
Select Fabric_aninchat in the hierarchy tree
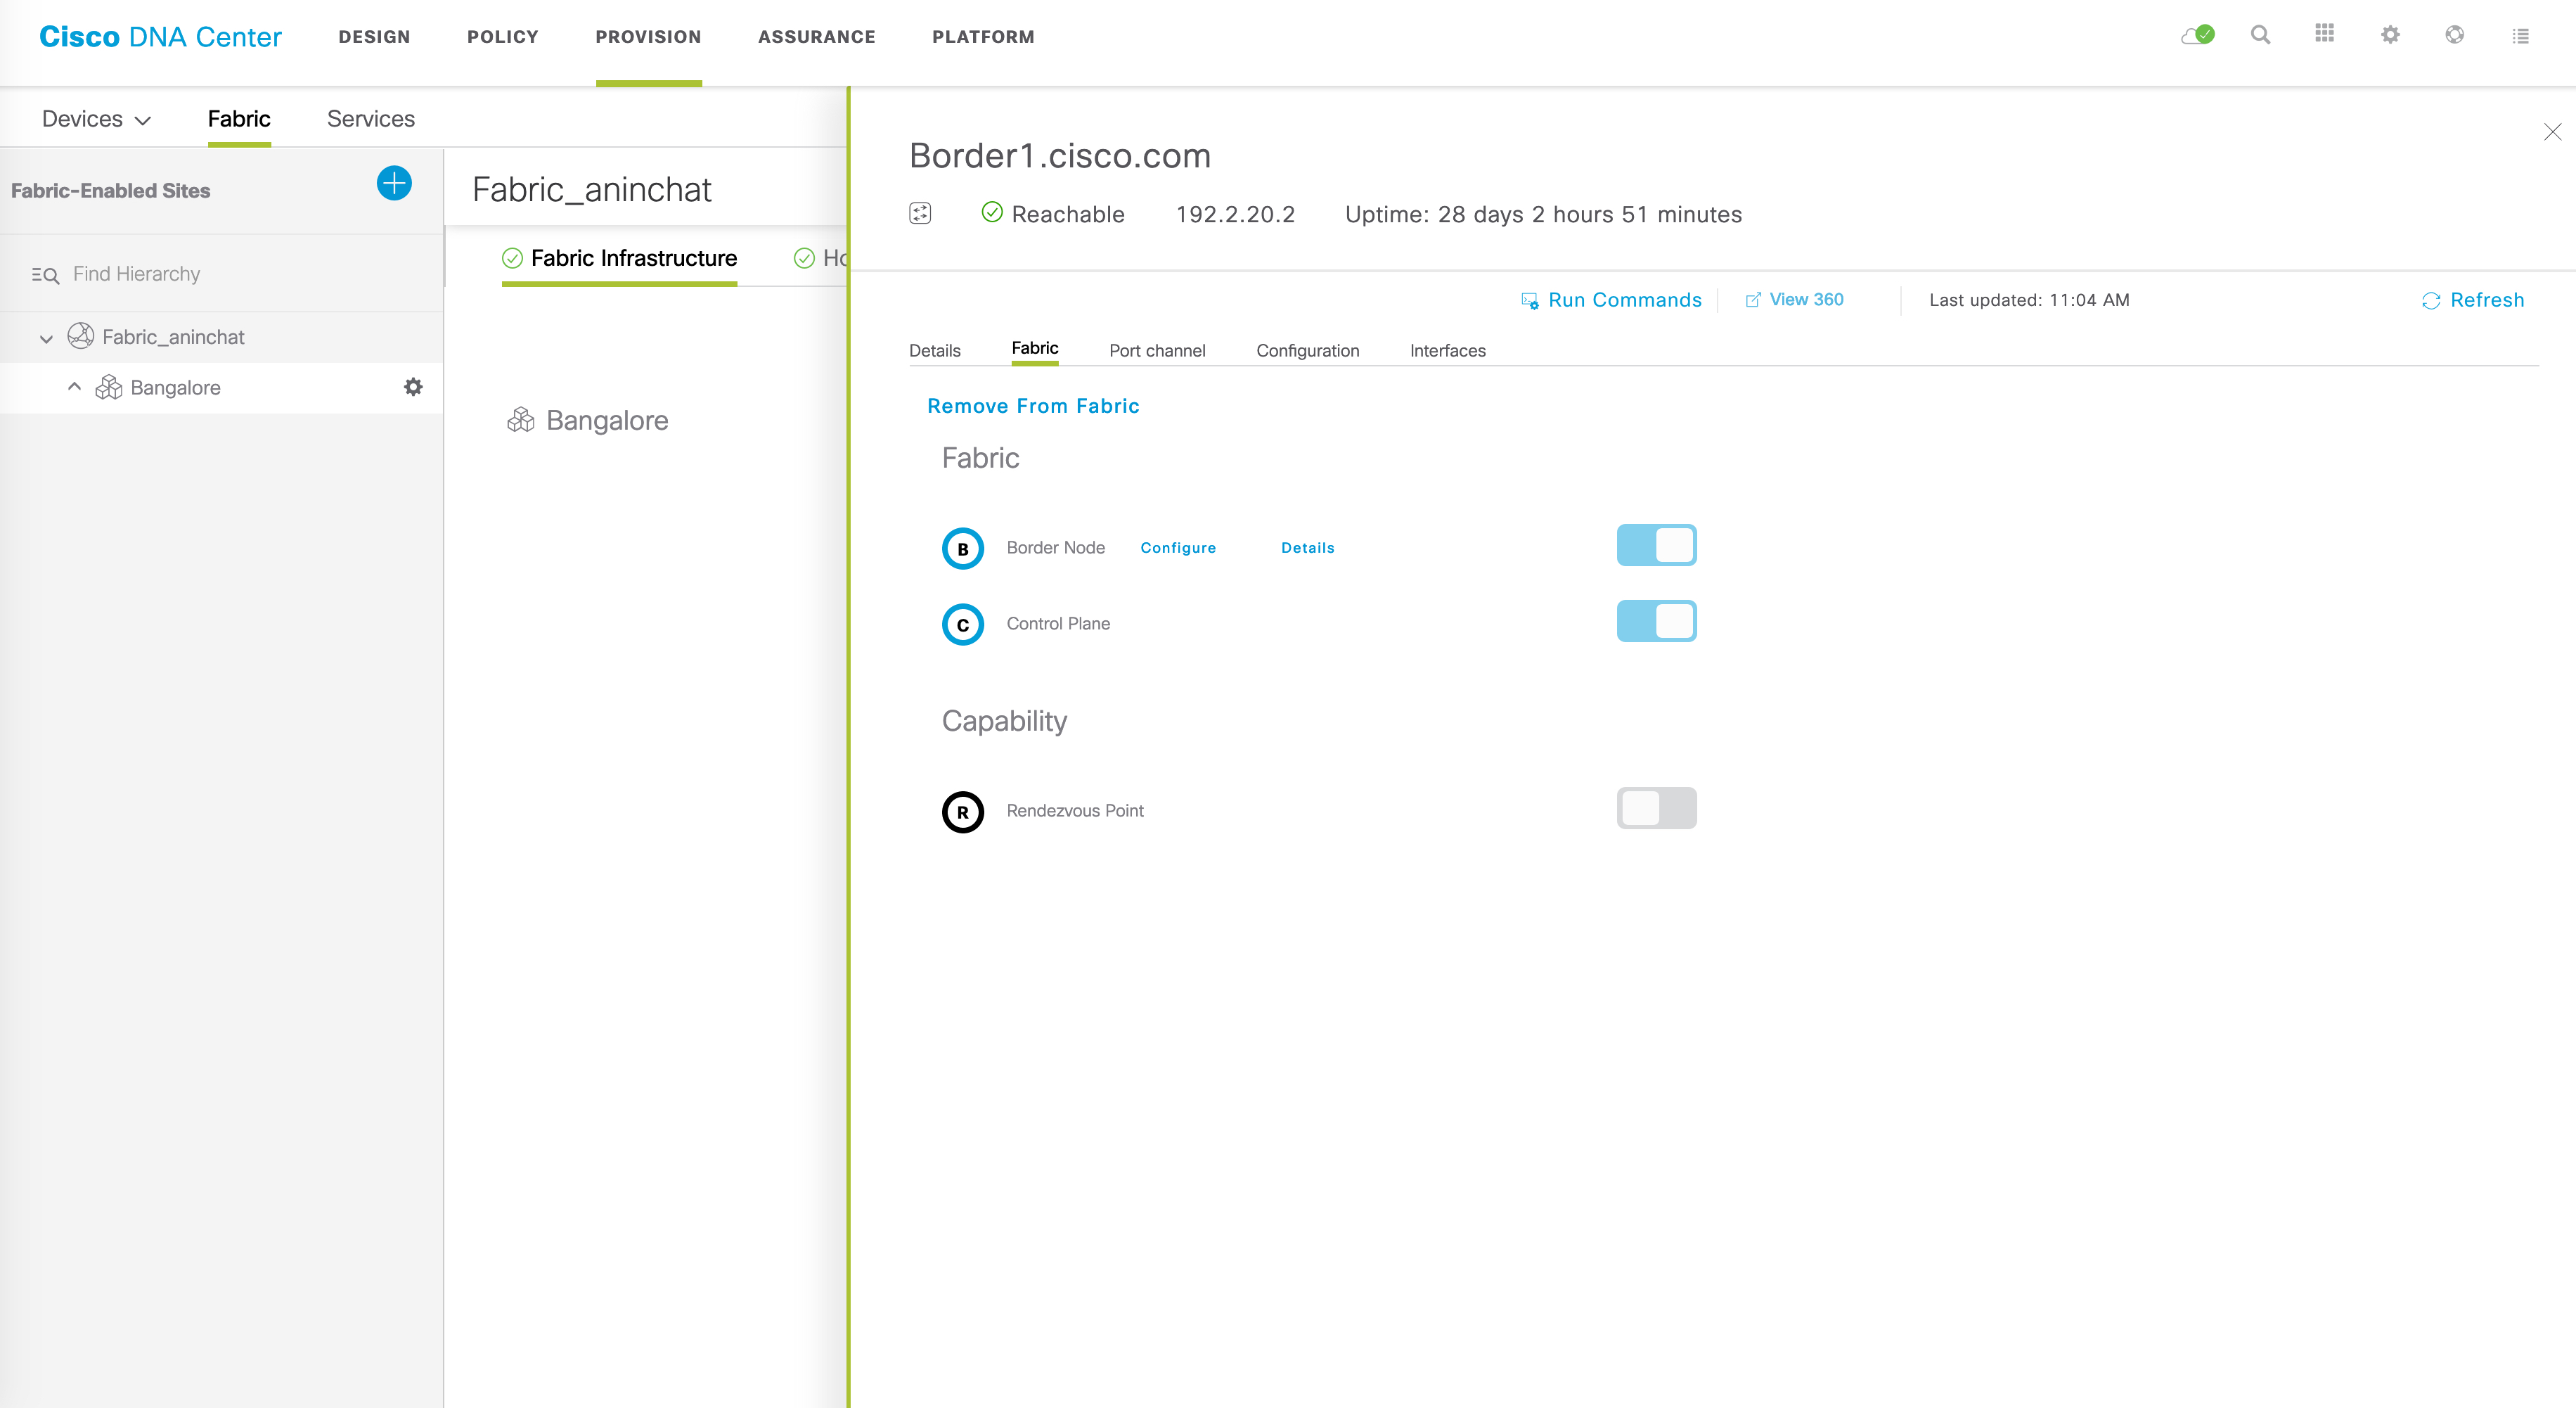(x=173, y=337)
